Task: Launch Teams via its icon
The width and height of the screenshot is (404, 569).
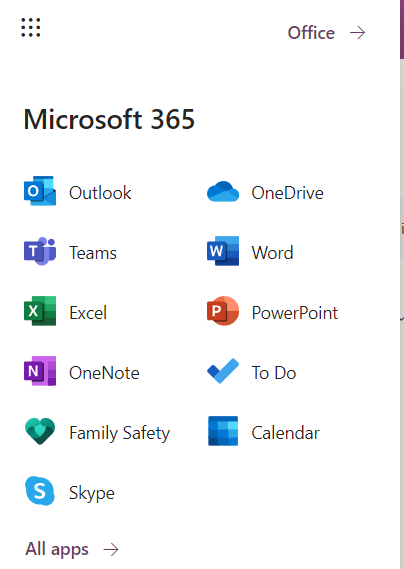Action: point(40,251)
